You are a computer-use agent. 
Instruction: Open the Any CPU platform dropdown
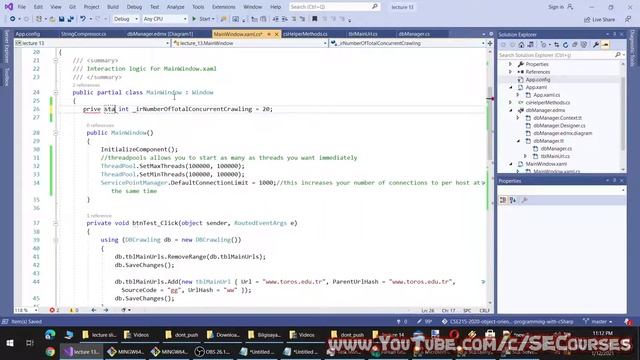[165, 19]
